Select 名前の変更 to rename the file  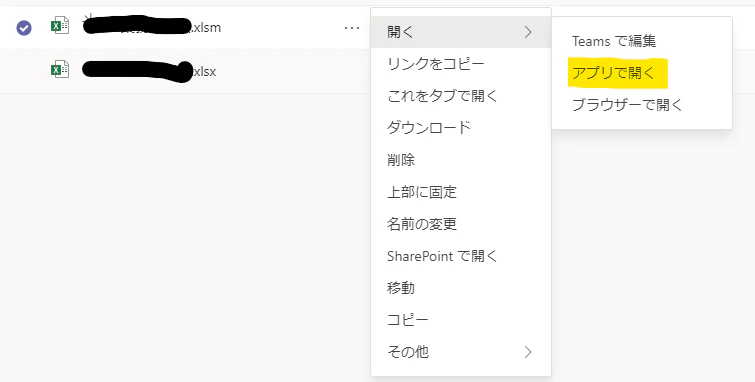pos(461,224)
